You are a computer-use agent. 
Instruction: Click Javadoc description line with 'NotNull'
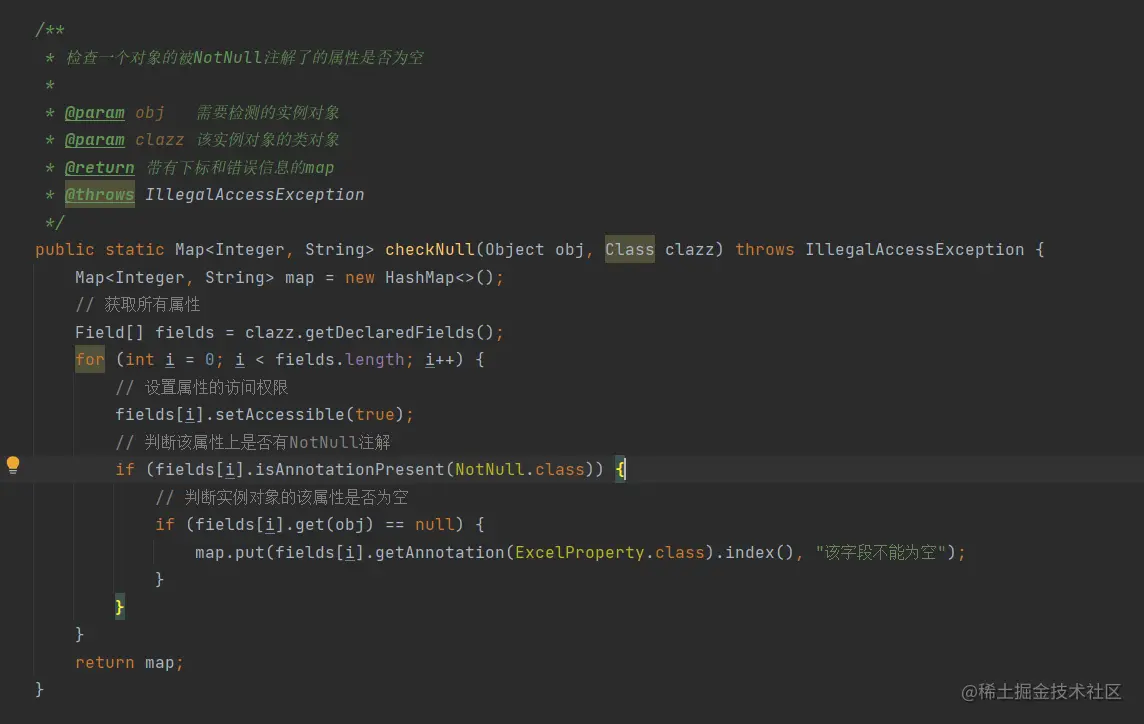point(244,58)
